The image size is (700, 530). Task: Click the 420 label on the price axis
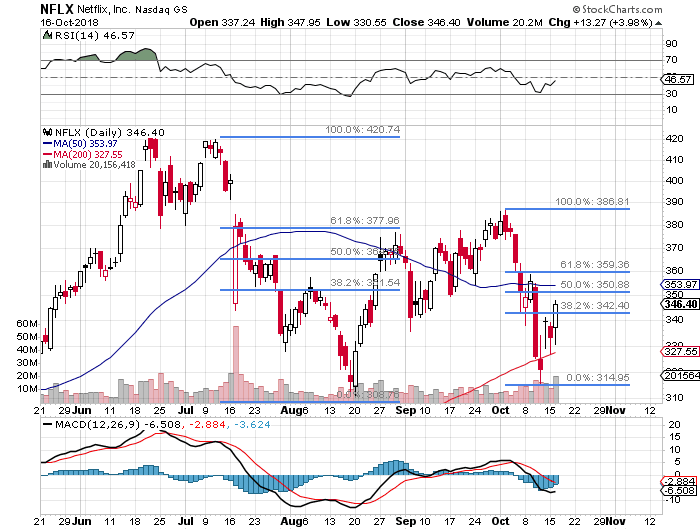[675, 139]
